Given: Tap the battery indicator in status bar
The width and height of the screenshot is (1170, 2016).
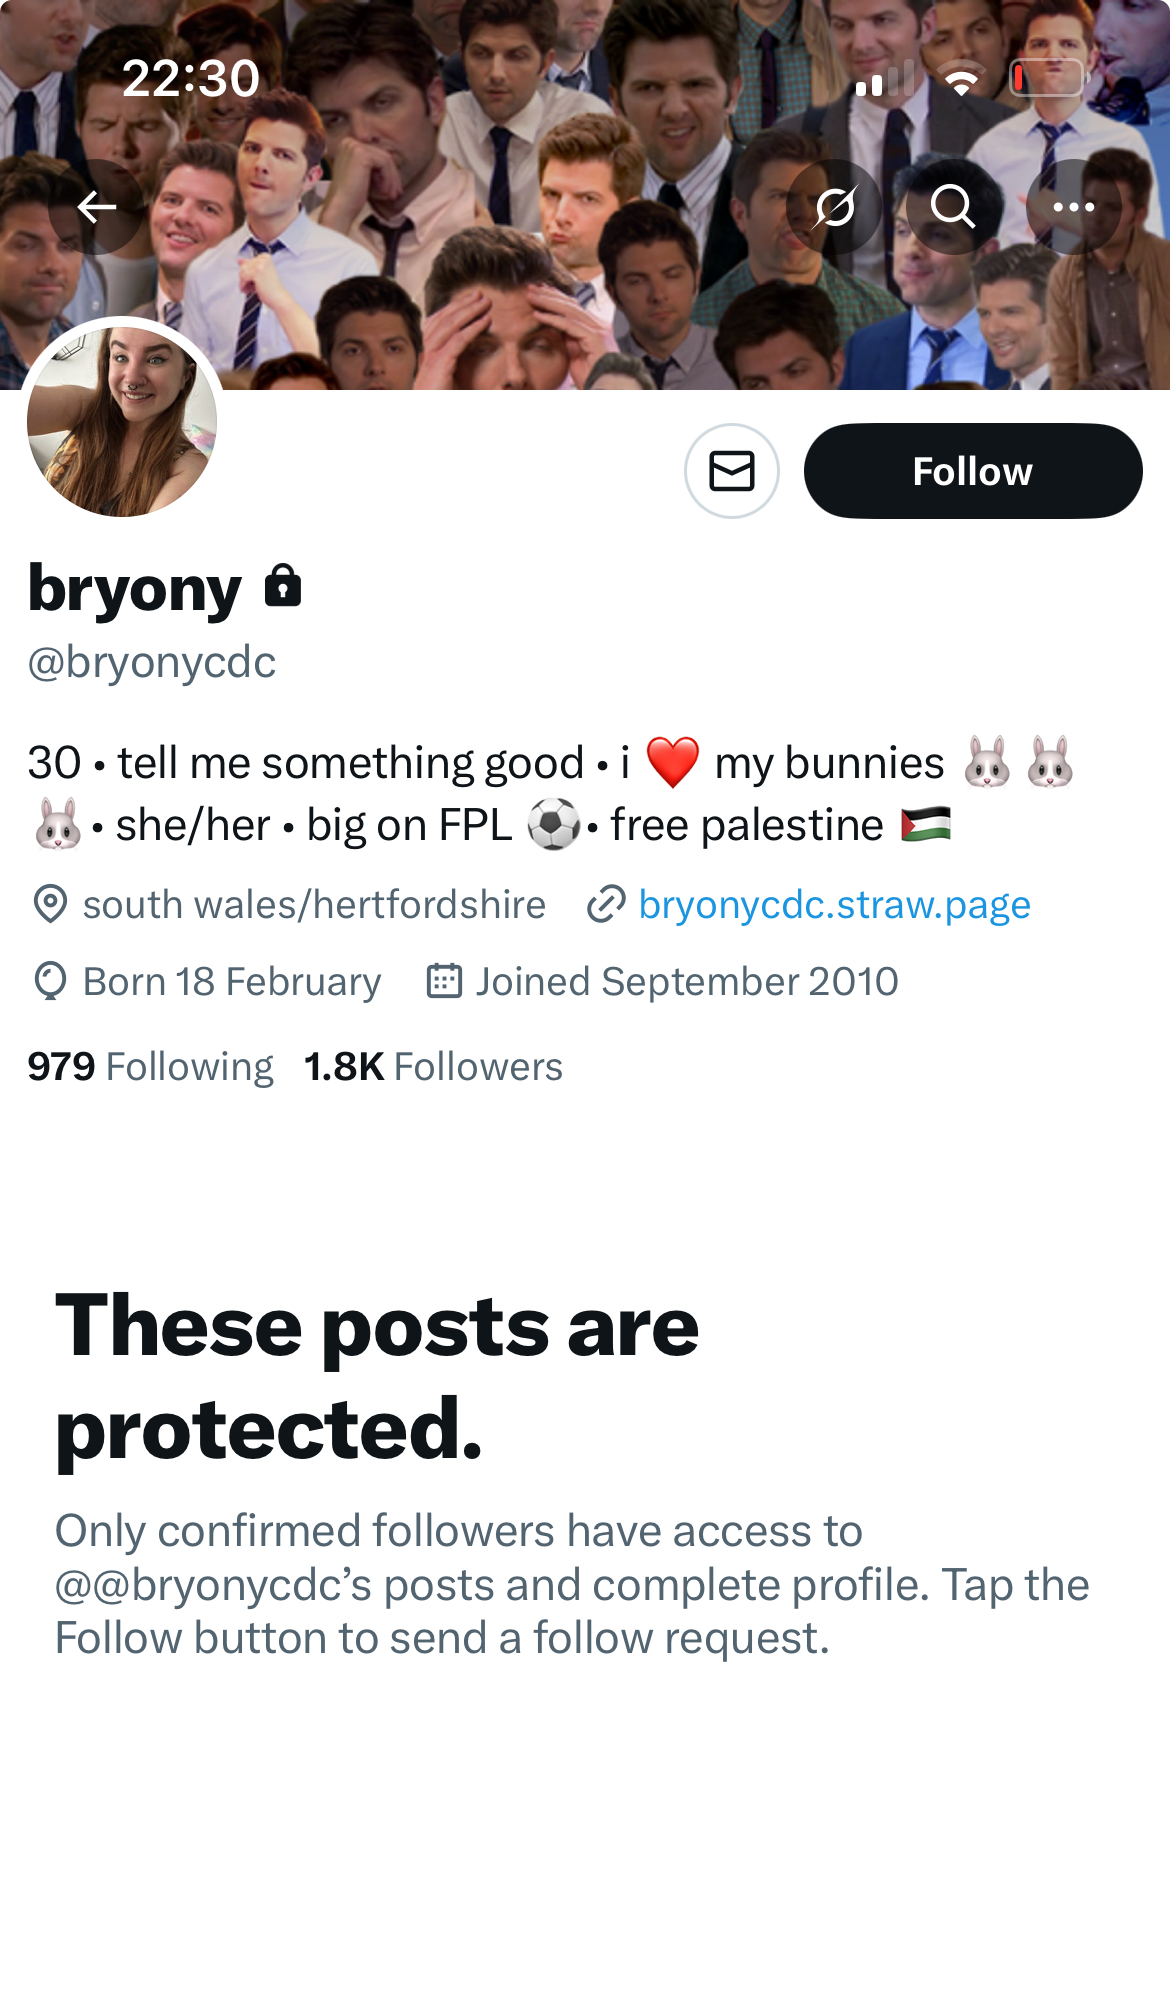Looking at the screenshot, I should [x=1047, y=78].
